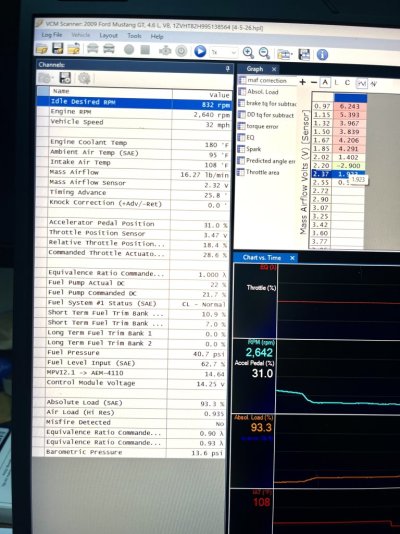Select the Engine RPM channel row

(x=134, y=113)
